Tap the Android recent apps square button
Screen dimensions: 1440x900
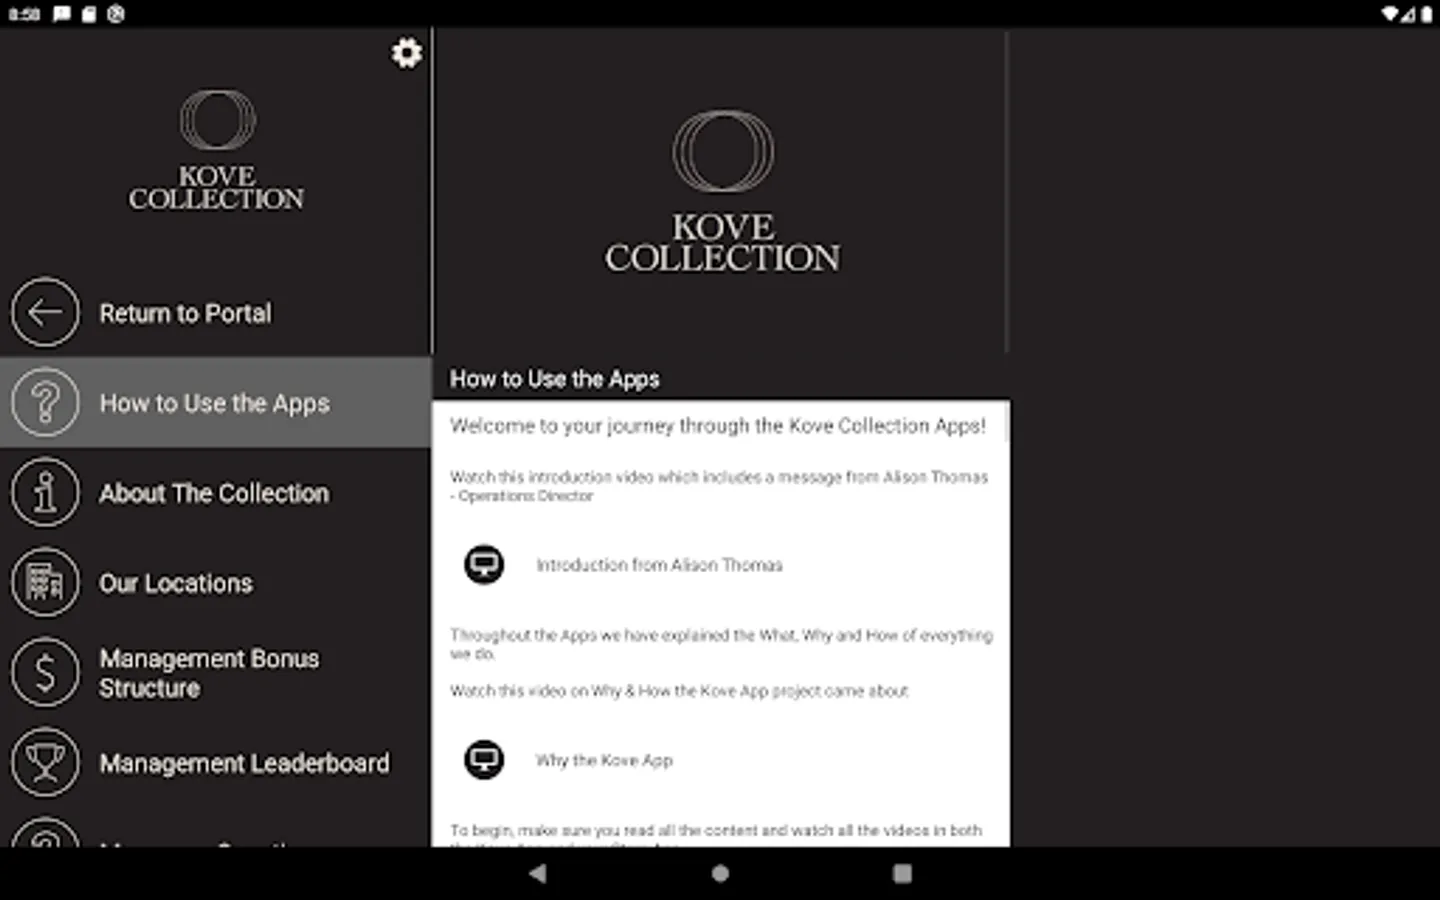pos(902,873)
